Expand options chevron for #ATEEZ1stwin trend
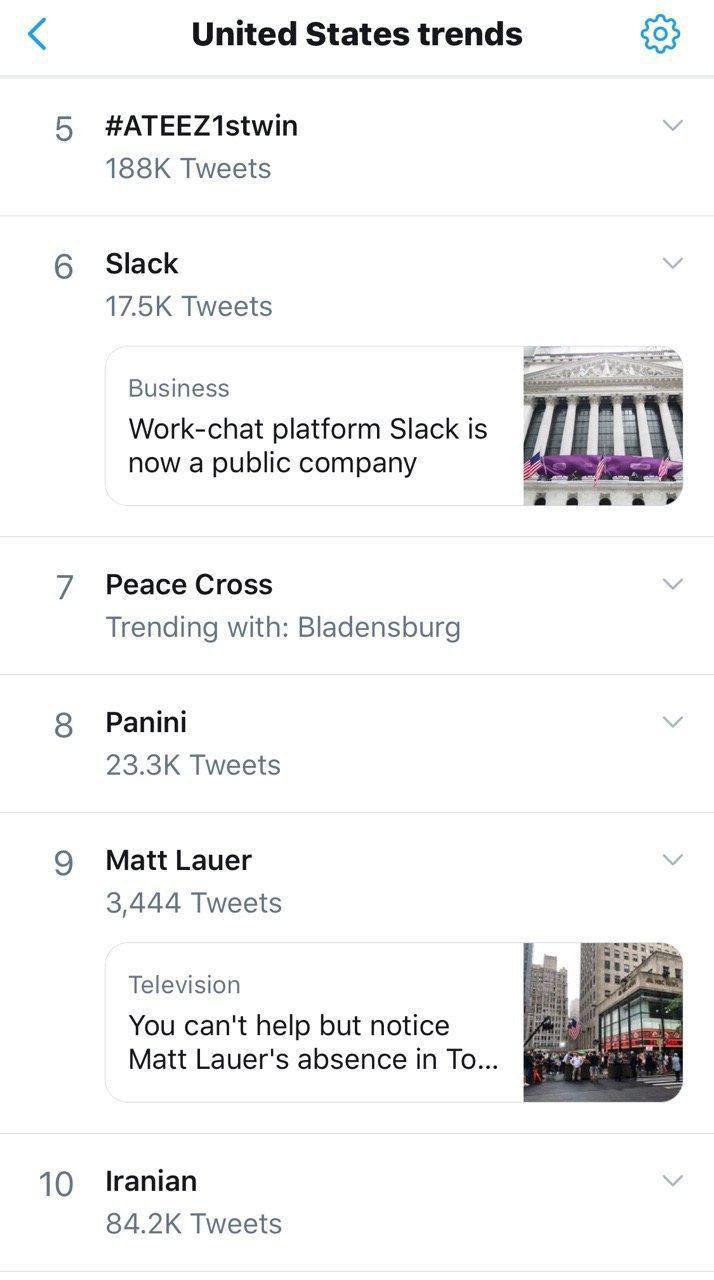Screen dimensions: 714x1280 tap(672, 126)
